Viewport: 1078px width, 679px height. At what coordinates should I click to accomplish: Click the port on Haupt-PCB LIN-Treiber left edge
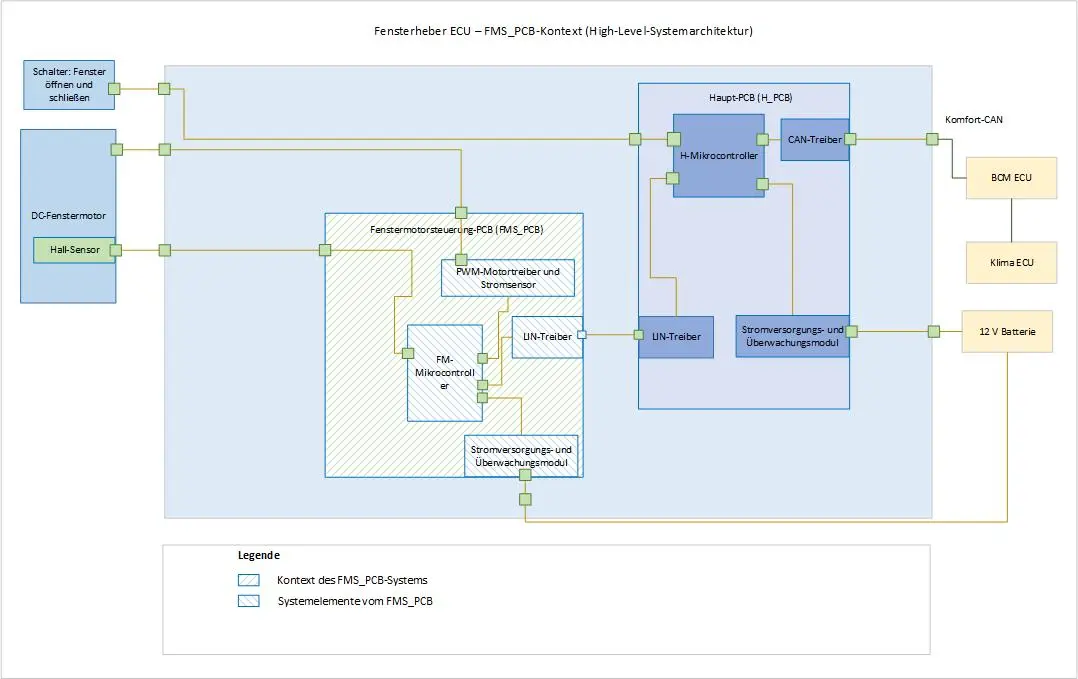pyautogui.click(x=639, y=335)
